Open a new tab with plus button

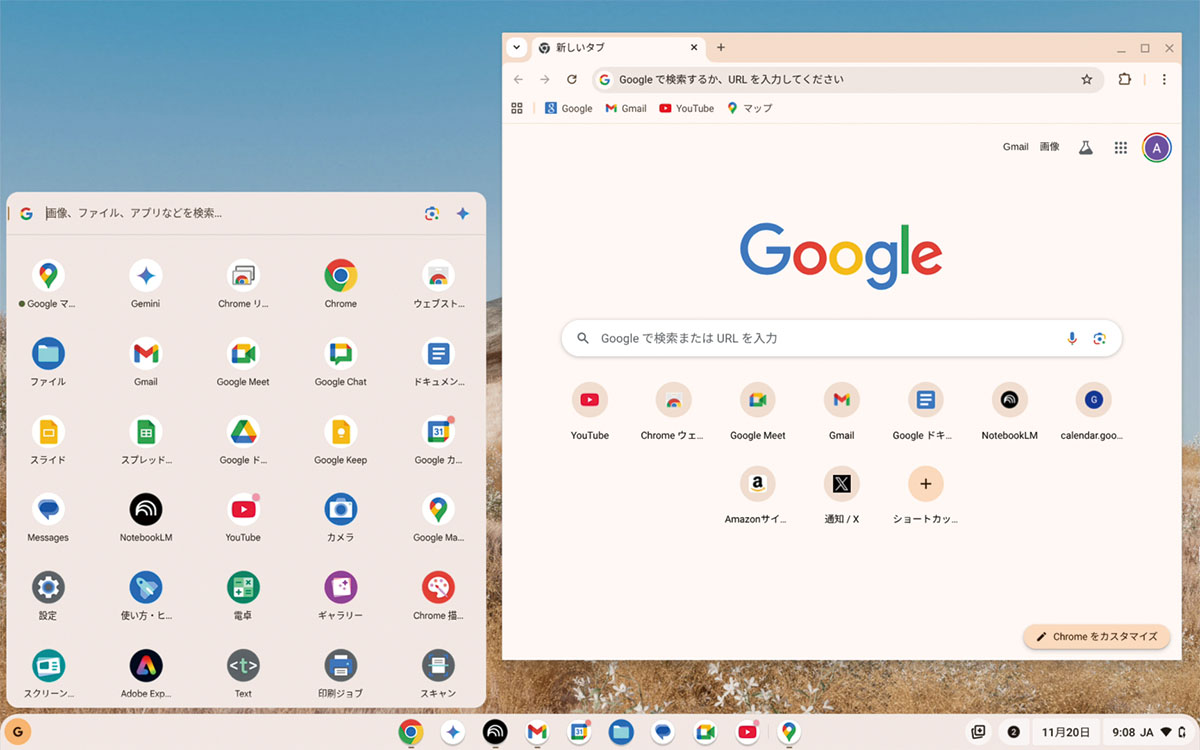pos(721,47)
